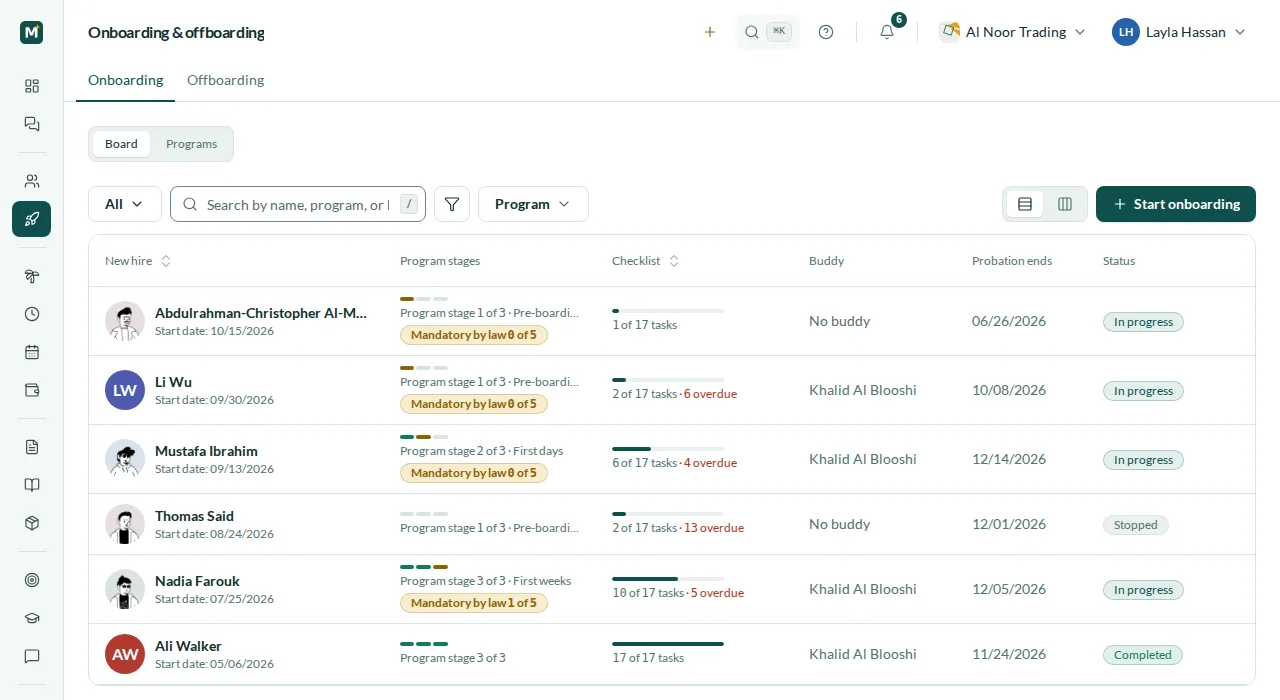The width and height of the screenshot is (1280, 700).
Task: Select the Onboarding tab
Action: 125,80
